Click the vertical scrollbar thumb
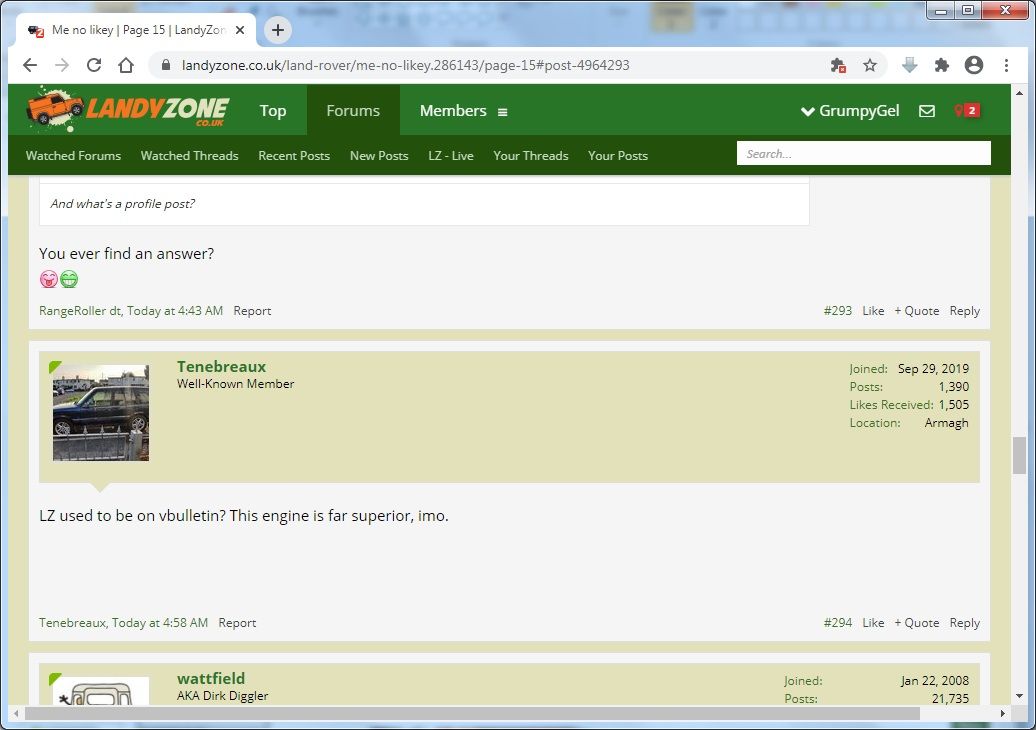The width and height of the screenshot is (1036, 730). click(x=1019, y=456)
